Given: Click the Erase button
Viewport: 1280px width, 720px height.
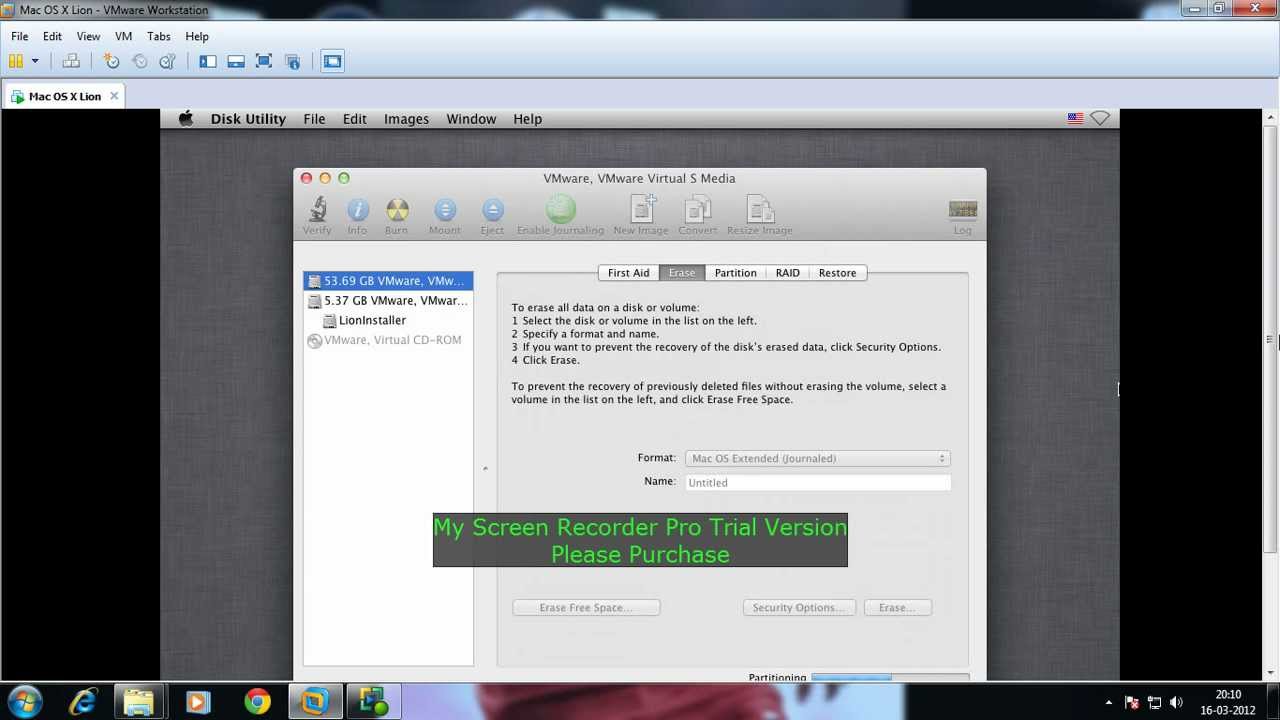Looking at the screenshot, I should point(897,607).
